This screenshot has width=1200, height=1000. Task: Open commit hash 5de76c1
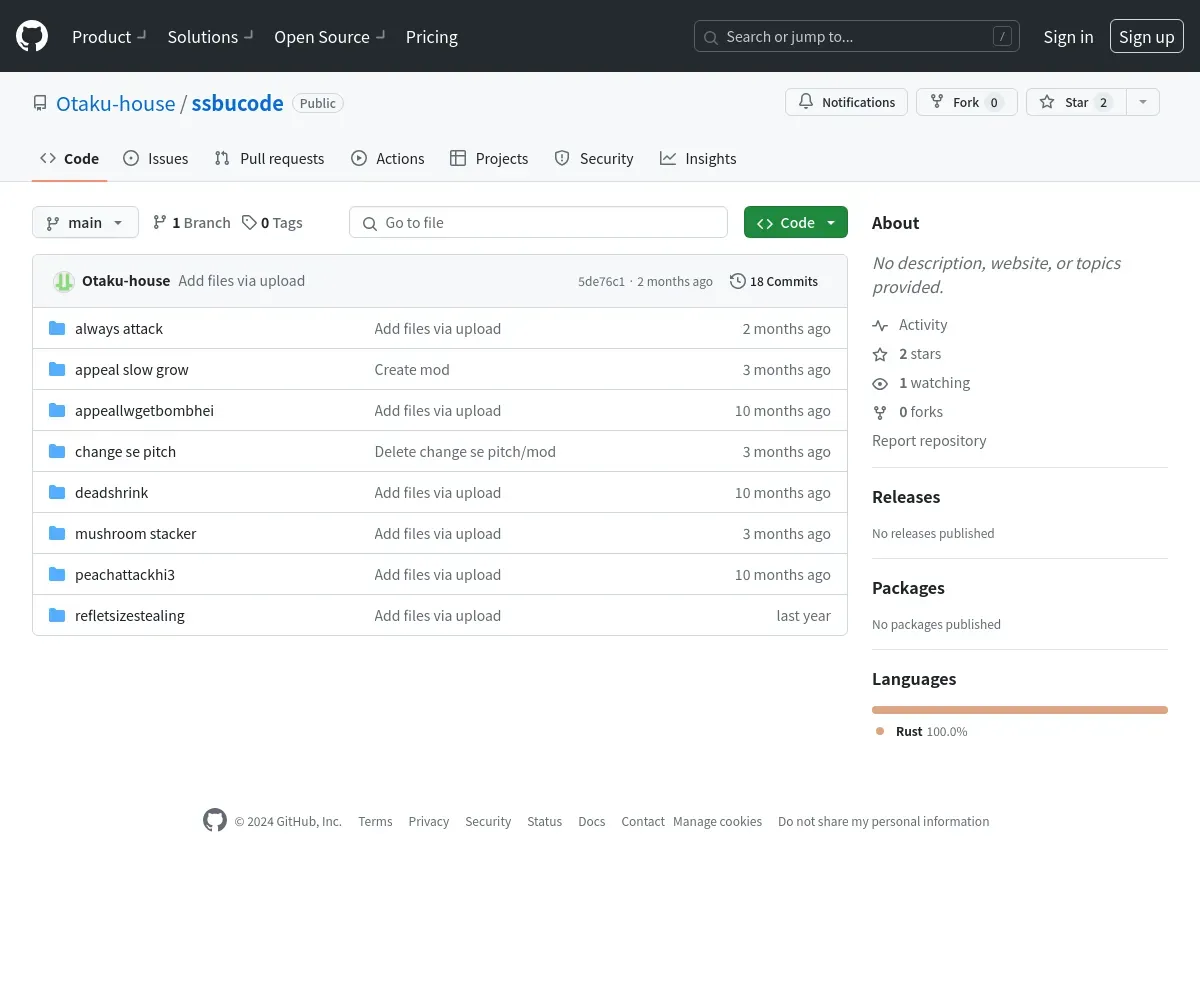click(601, 282)
